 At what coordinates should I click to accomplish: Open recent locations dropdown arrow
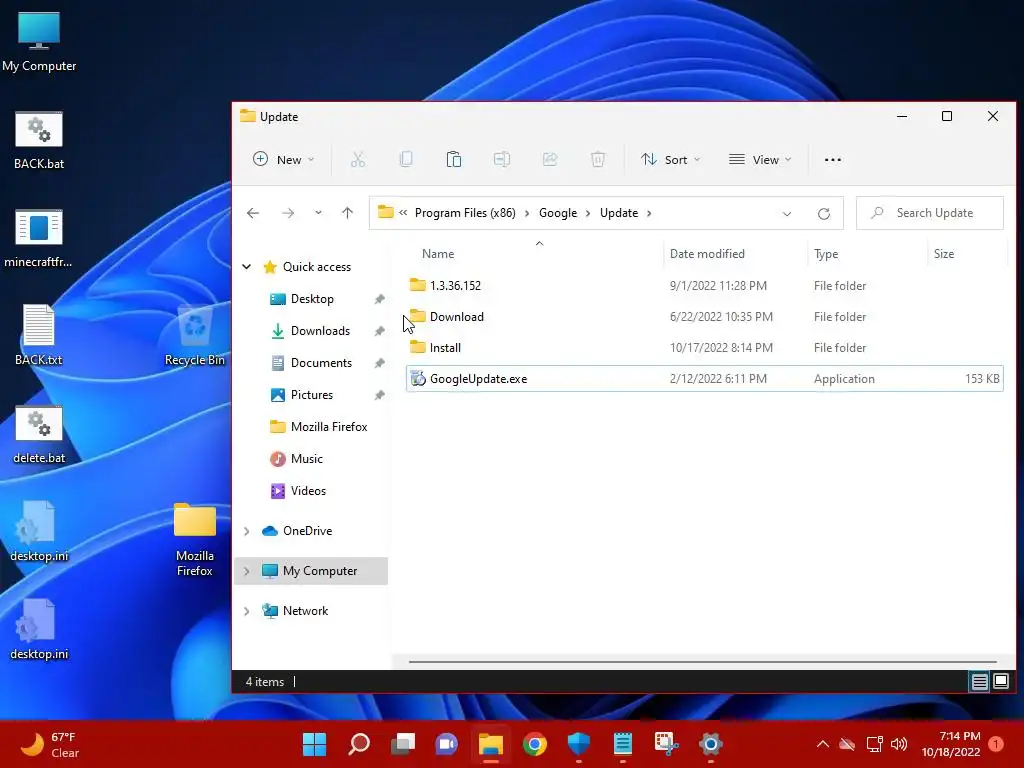[x=318, y=213]
